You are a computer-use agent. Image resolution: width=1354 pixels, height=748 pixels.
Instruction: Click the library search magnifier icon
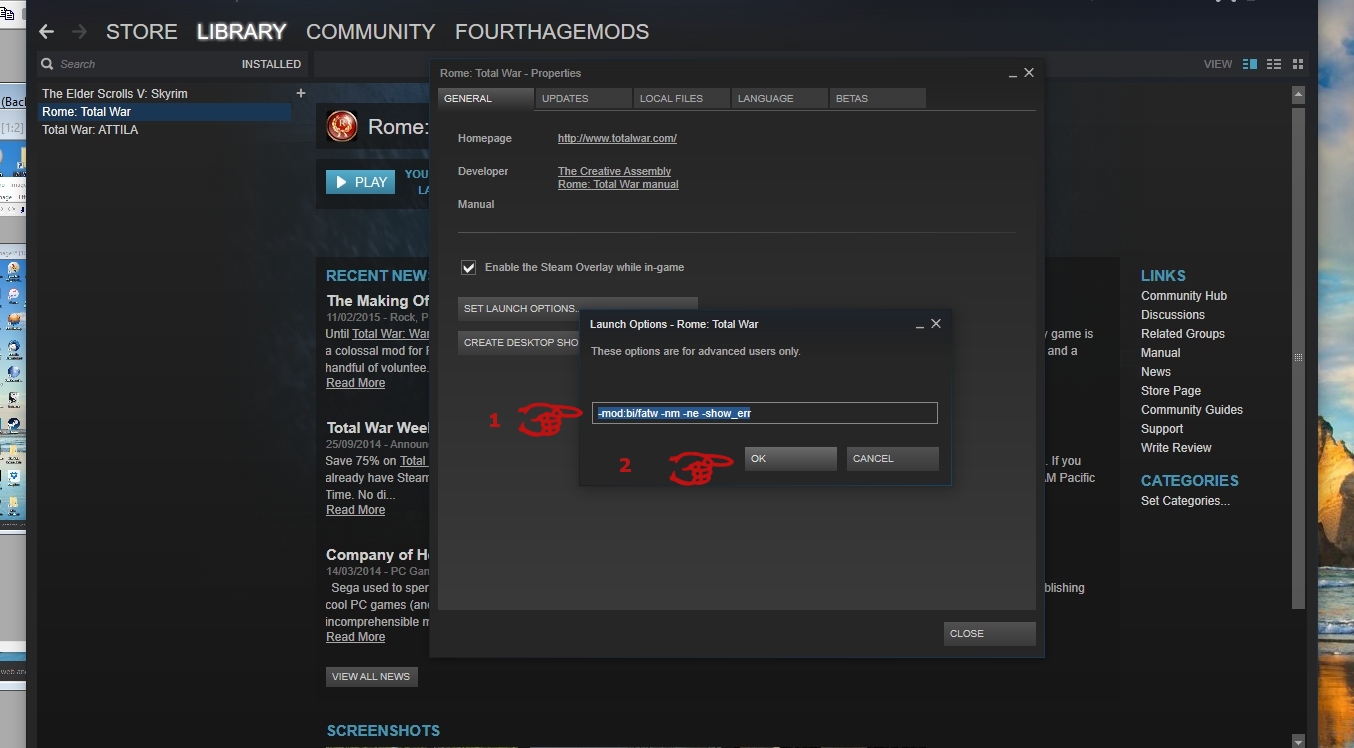[x=47, y=64]
